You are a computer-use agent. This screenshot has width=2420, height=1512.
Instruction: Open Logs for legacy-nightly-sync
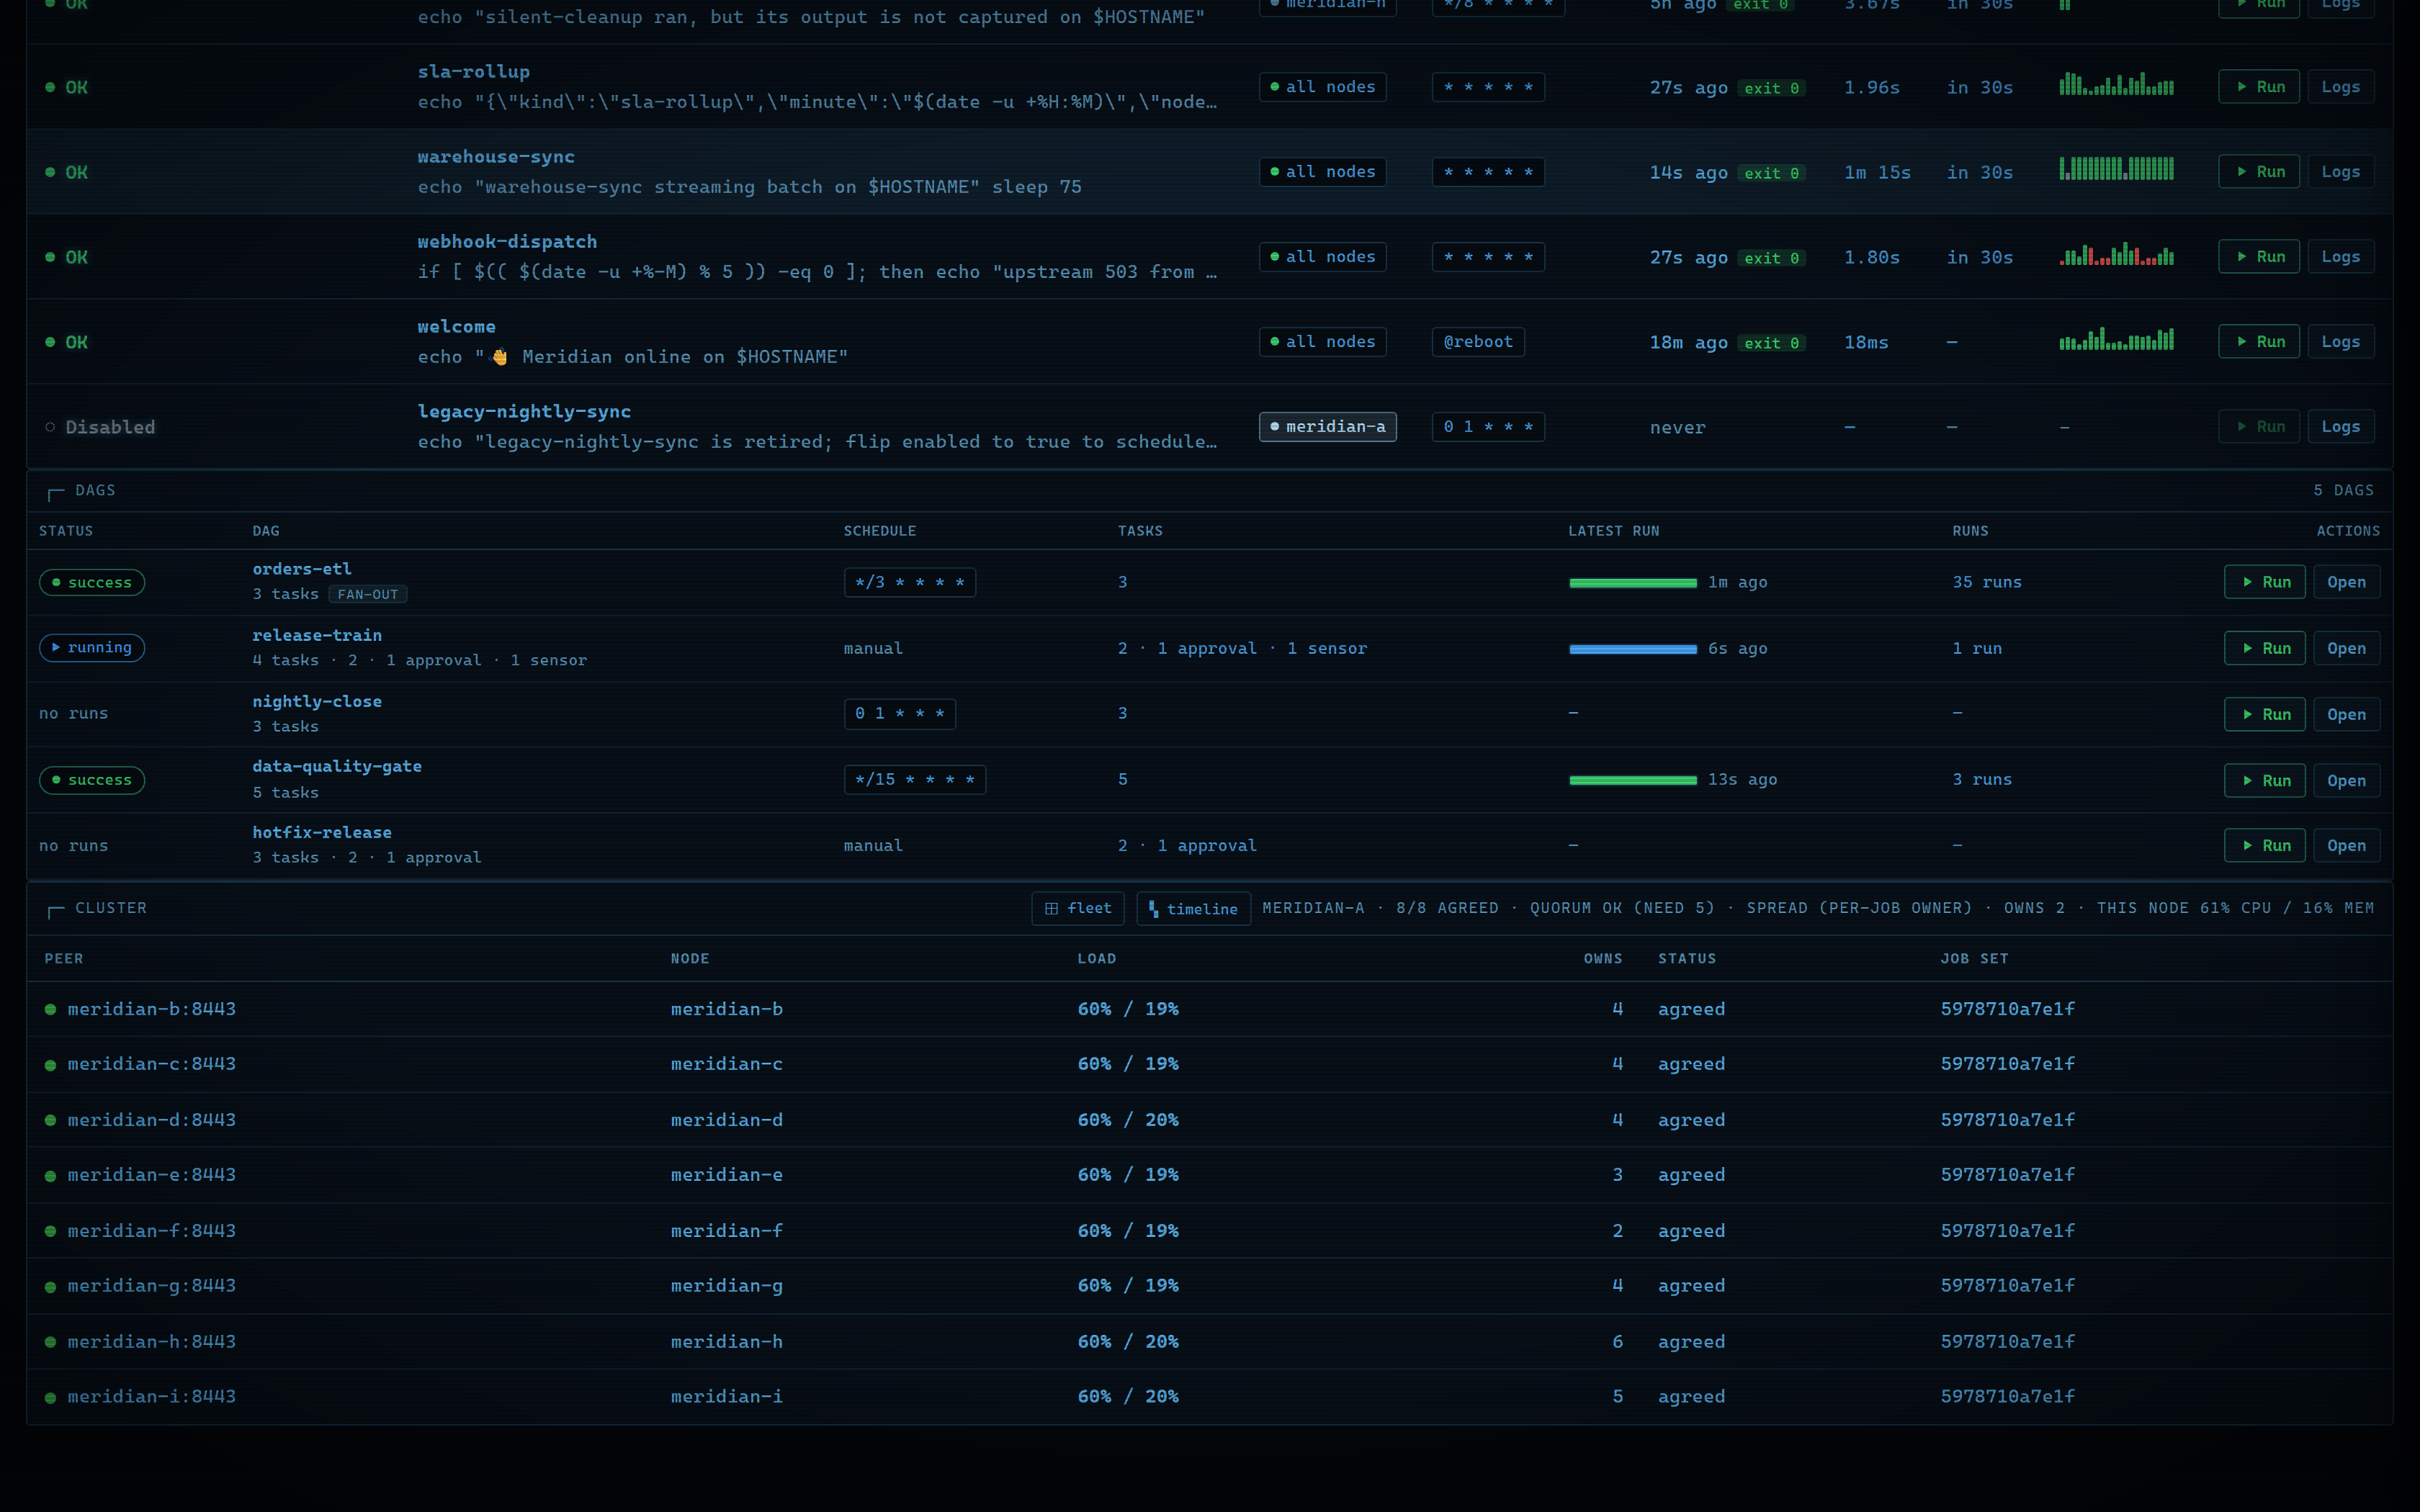tap(2340, 427)
